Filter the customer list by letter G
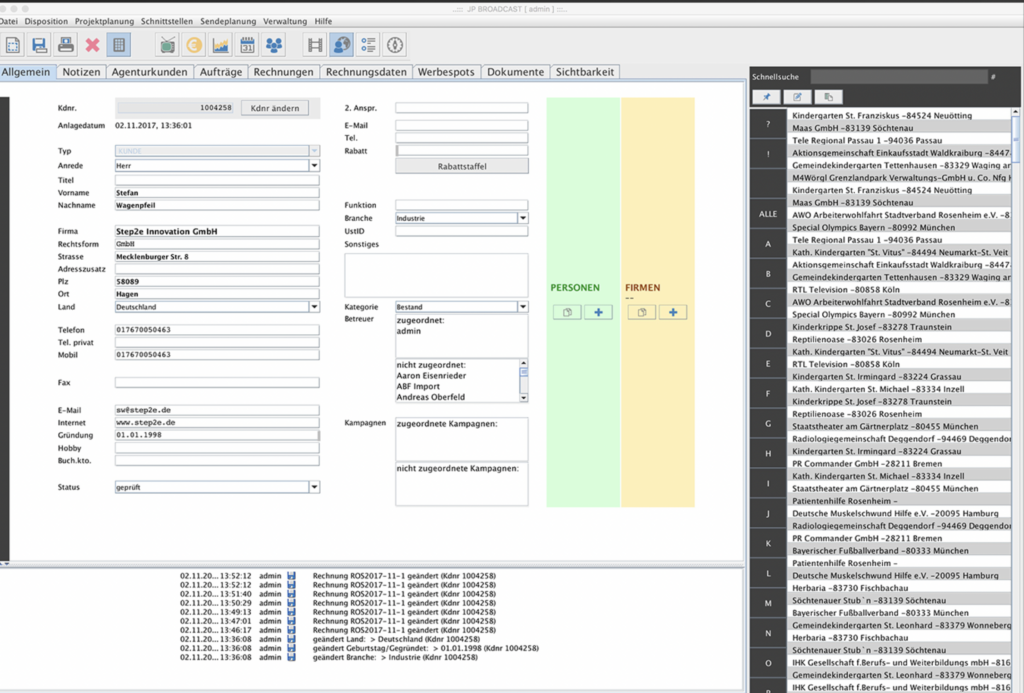Image resolution: width=1024 pixels, height=693 pixels. [768, 424]
